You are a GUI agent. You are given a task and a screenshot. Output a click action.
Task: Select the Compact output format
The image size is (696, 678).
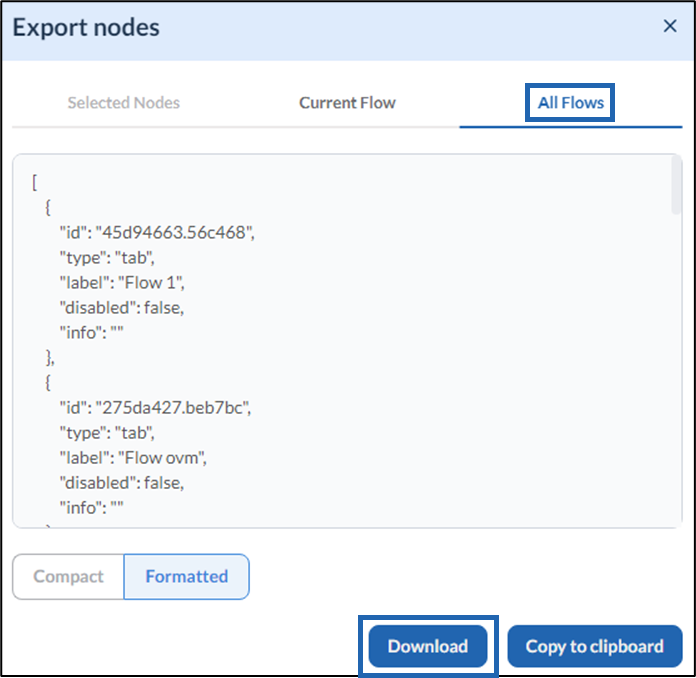68,576
